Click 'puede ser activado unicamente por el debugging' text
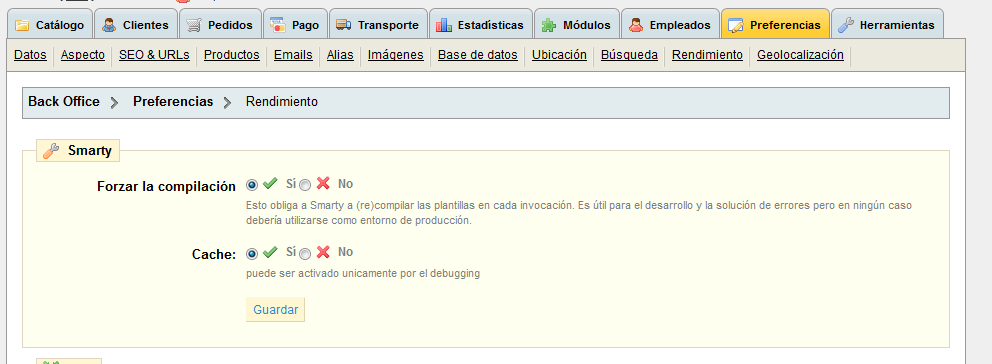 click(x=363, y=273)
